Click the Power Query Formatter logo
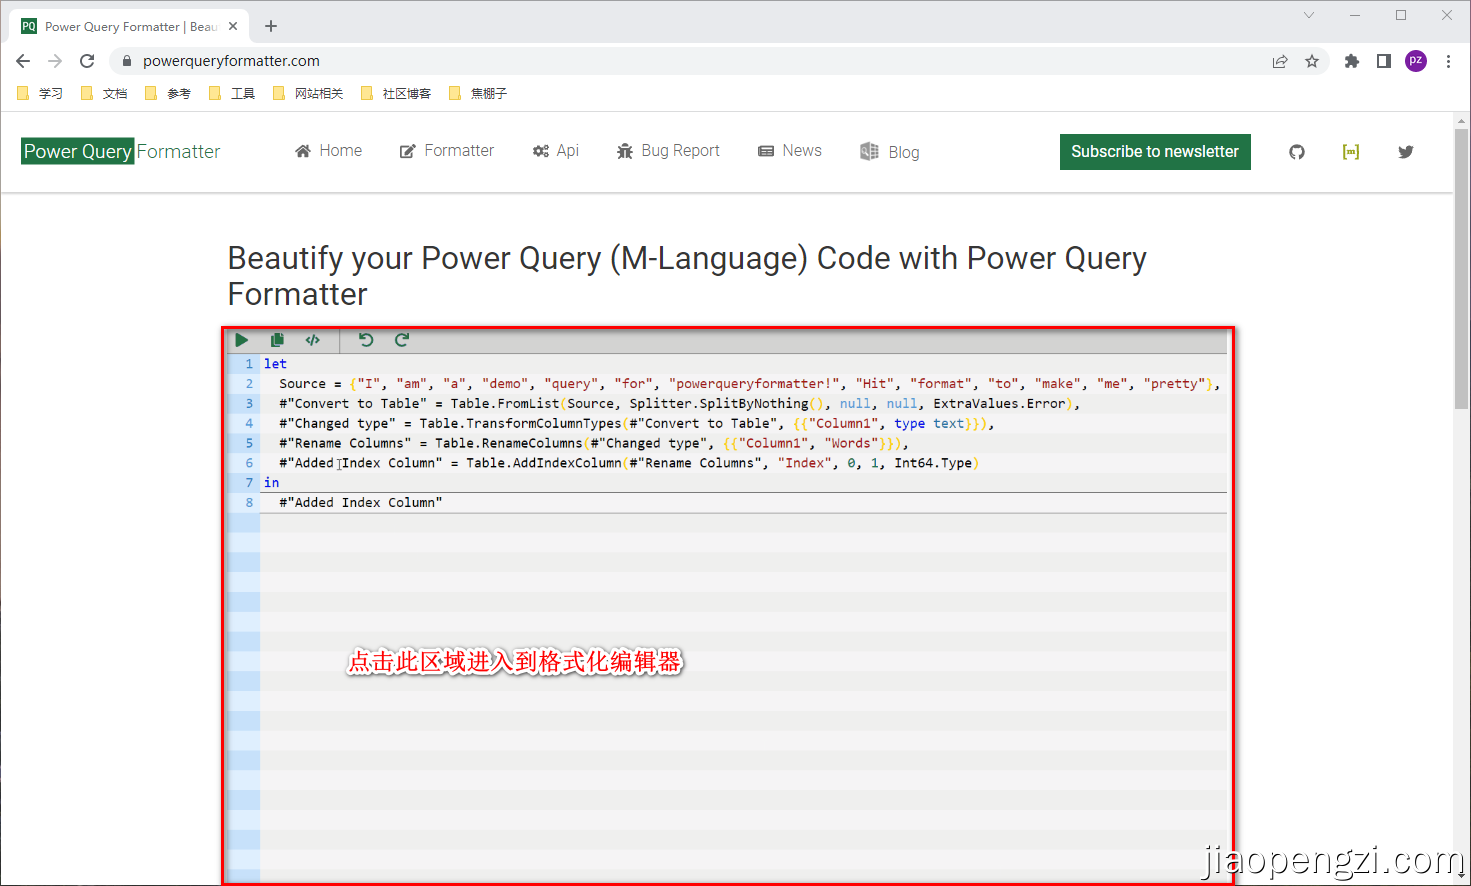 tap(121, 151)
